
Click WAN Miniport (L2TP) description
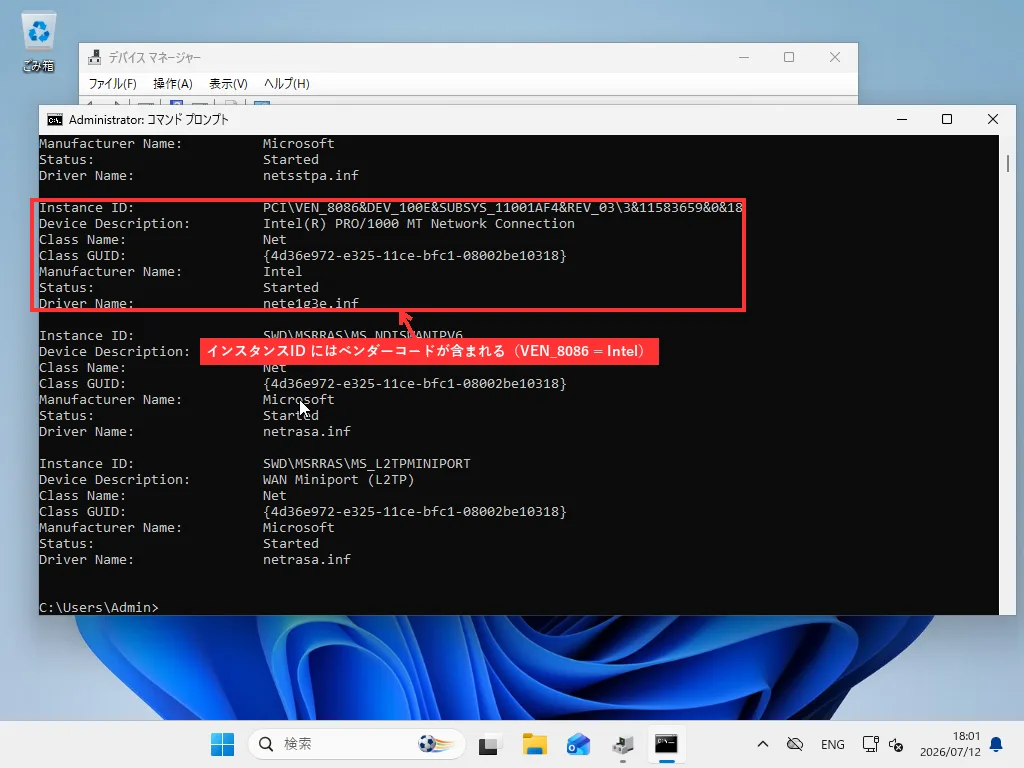tap(338, 479)
